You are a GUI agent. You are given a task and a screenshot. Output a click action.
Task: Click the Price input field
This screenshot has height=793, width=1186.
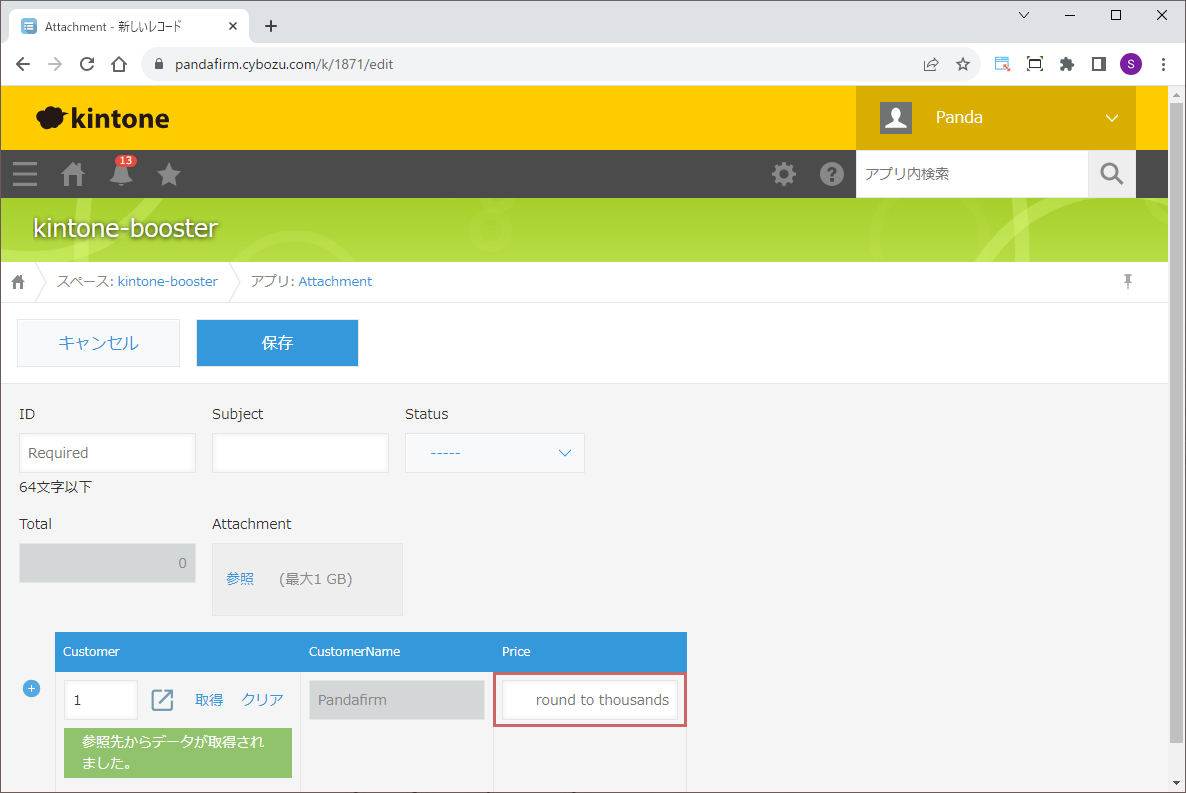click(x=590, y=700)
